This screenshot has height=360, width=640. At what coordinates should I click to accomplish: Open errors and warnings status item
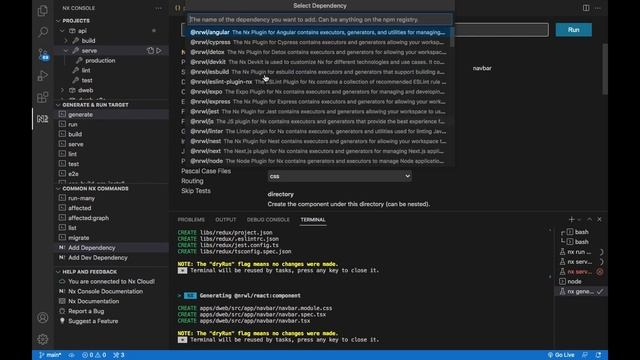click(x=94, y=355)
